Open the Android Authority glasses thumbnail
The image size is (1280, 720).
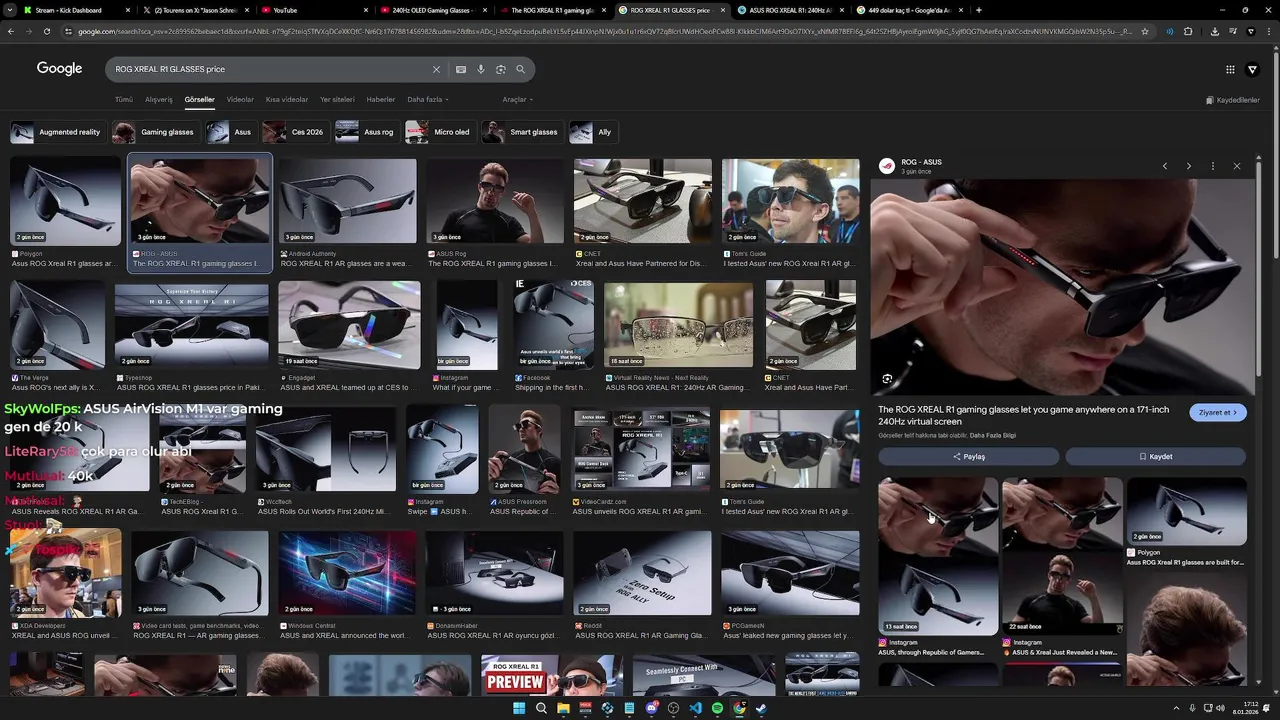click(x=348, y=201)
